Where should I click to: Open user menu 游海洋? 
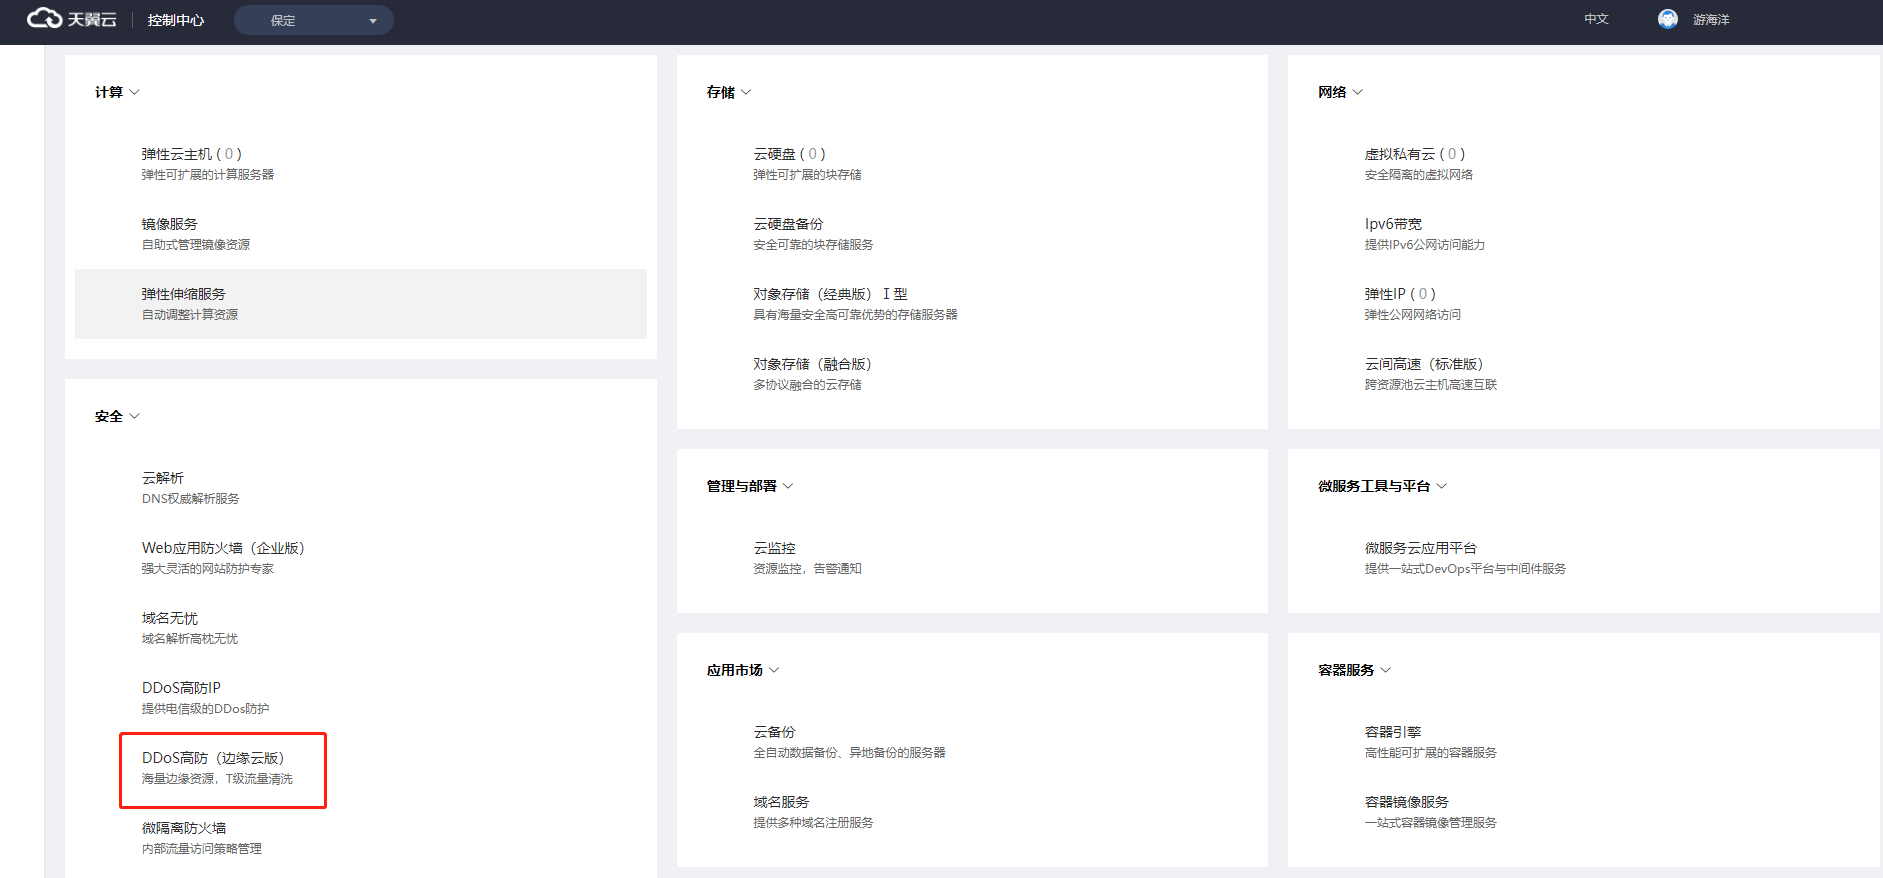(1711, 19)
